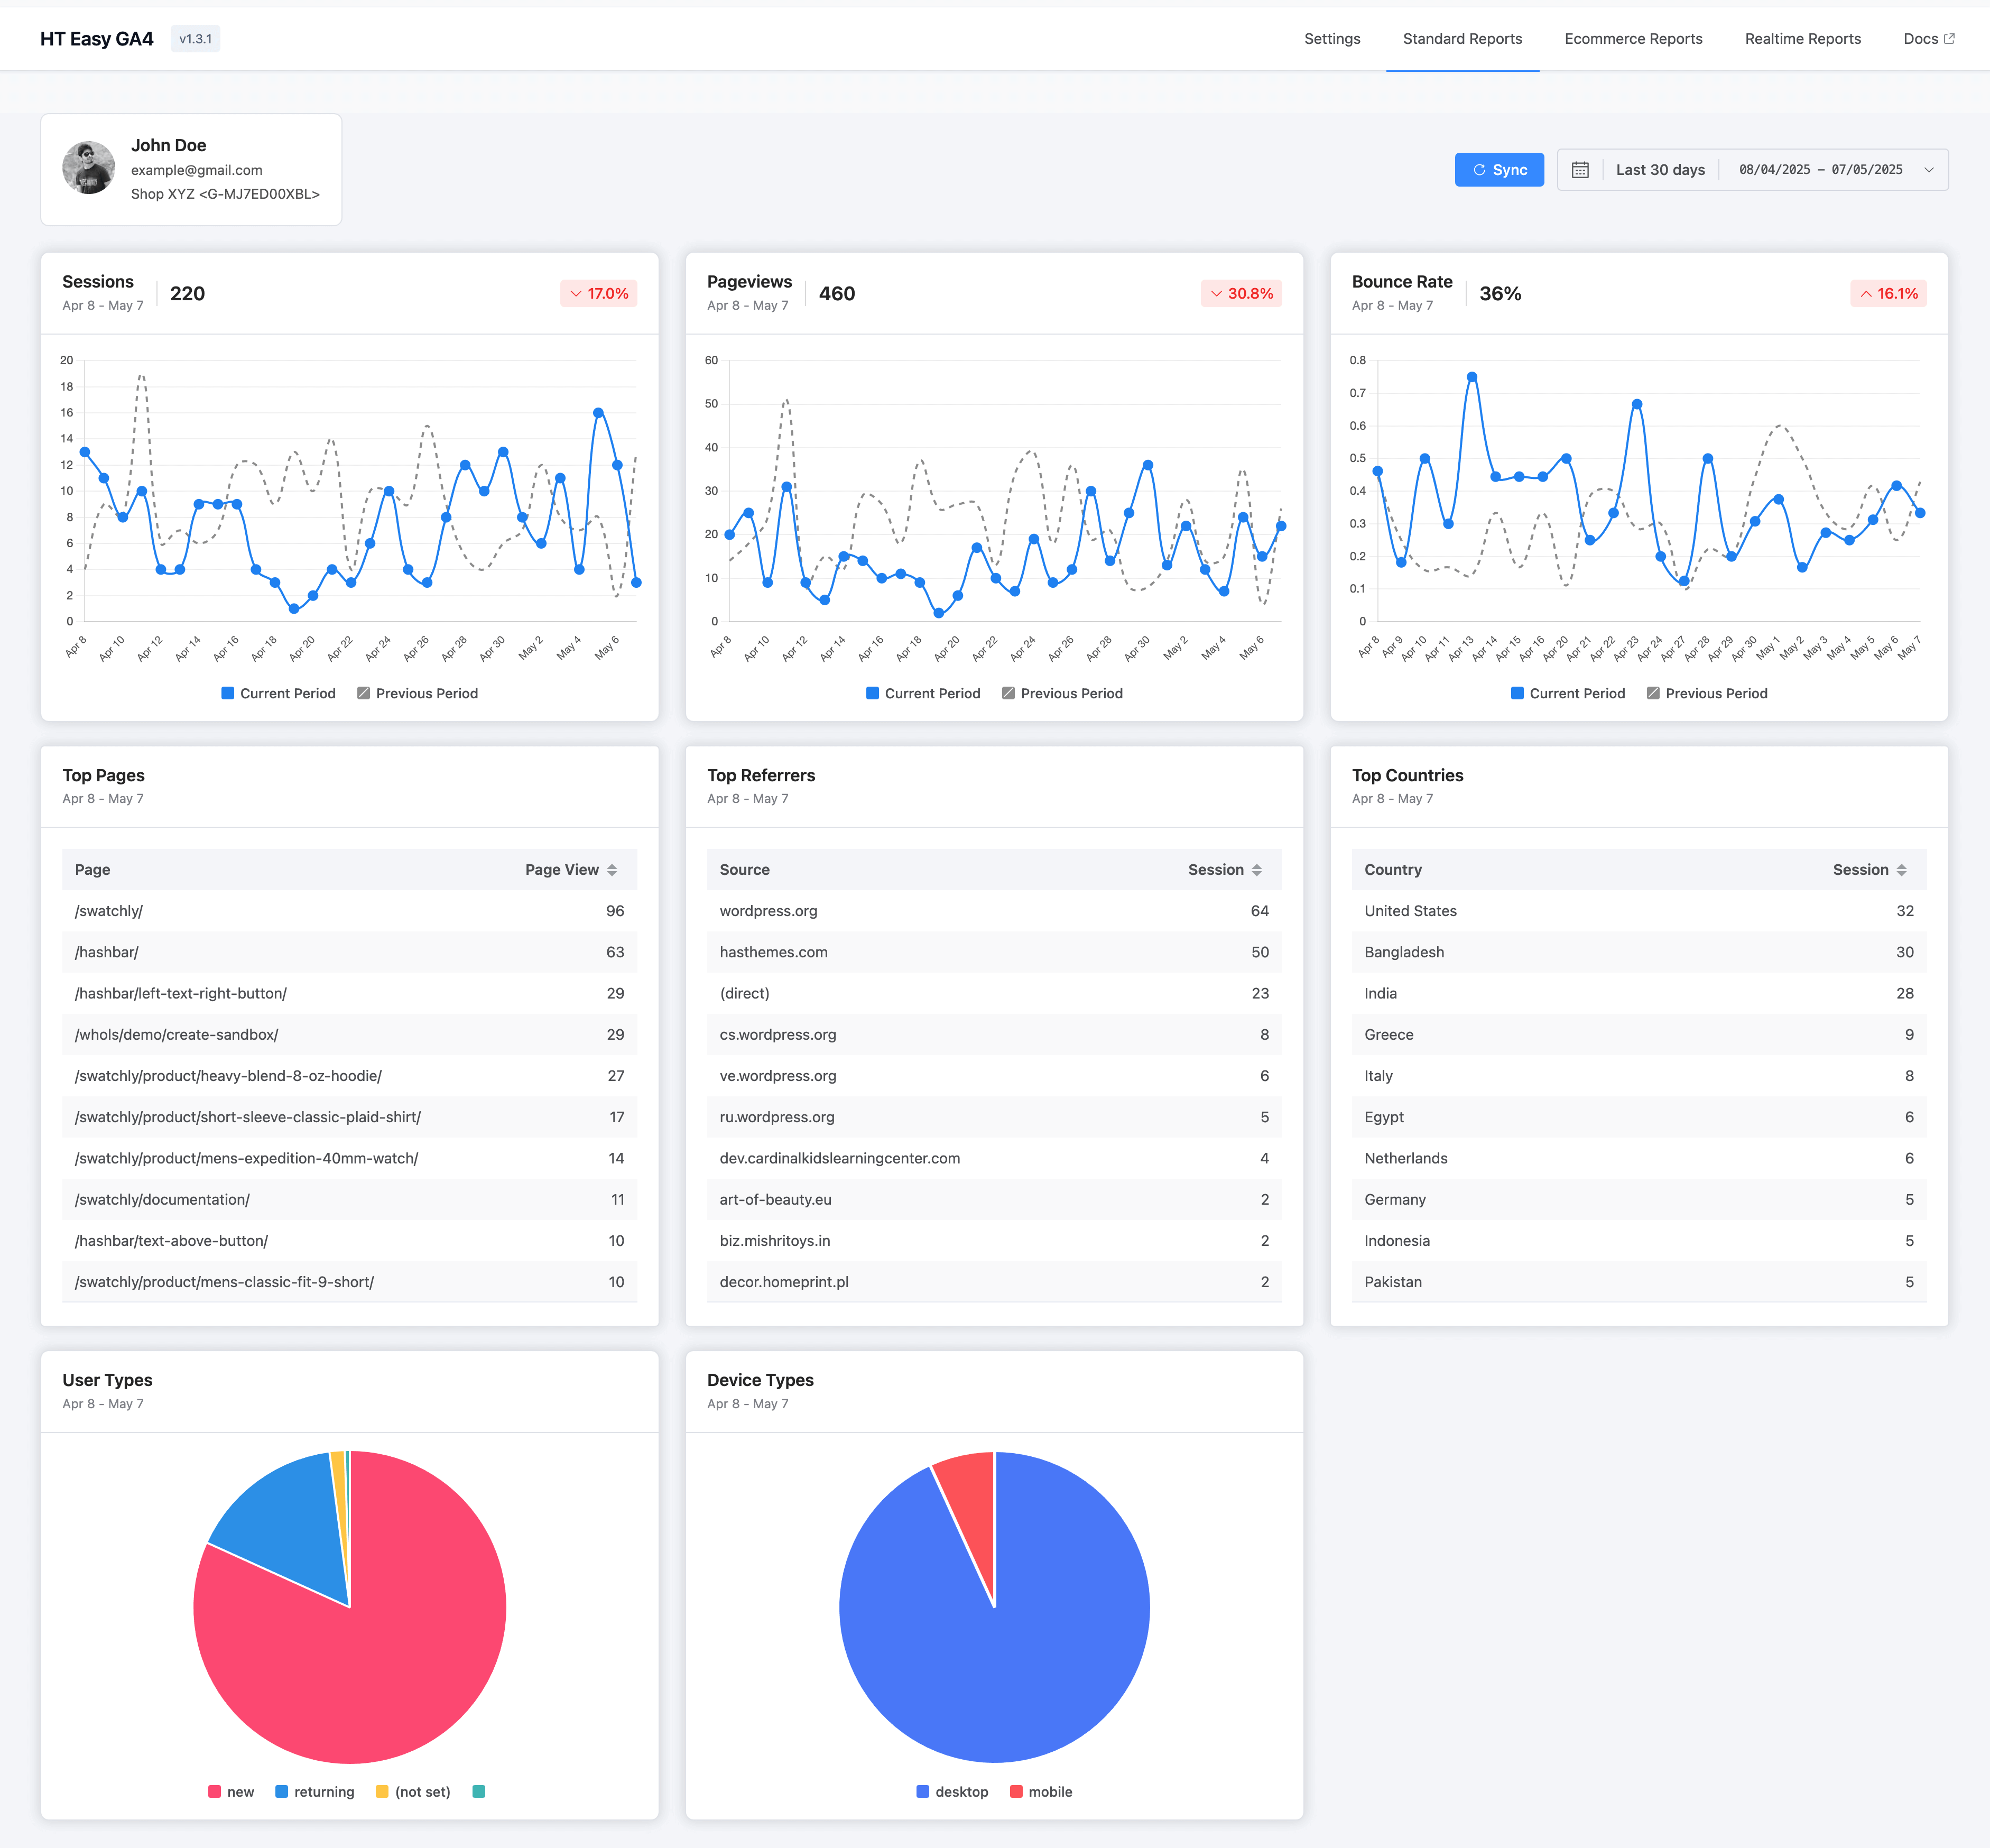
Task: Click the Page View sort arrows icon
Action: point(612,870)
